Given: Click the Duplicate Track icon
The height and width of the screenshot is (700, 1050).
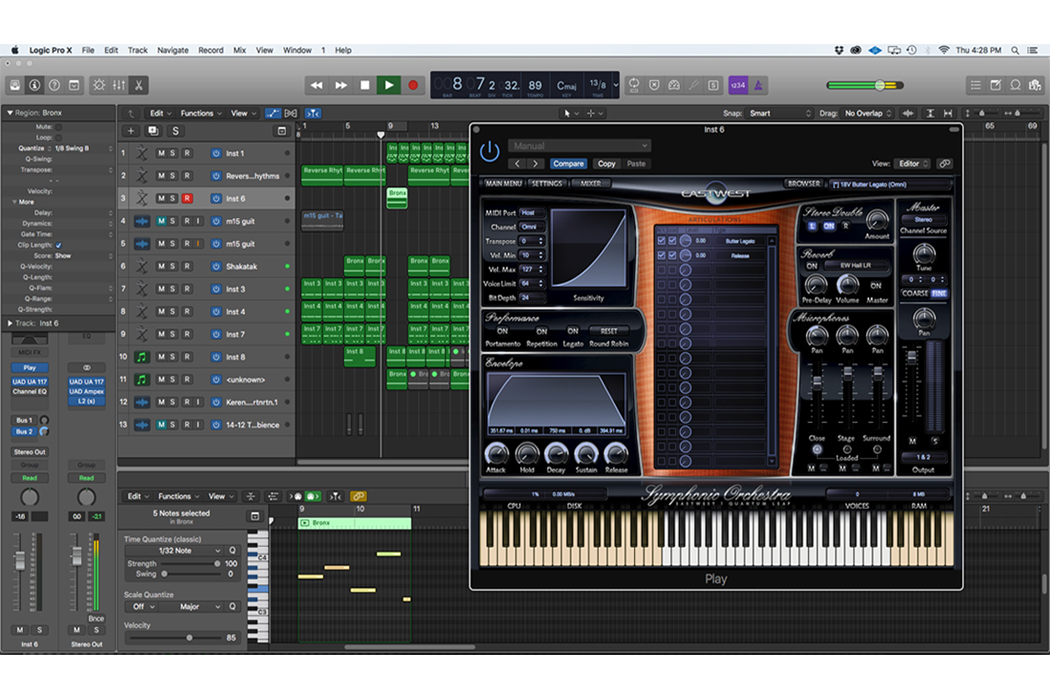Looking at the screenshot, I should point(153,131).
